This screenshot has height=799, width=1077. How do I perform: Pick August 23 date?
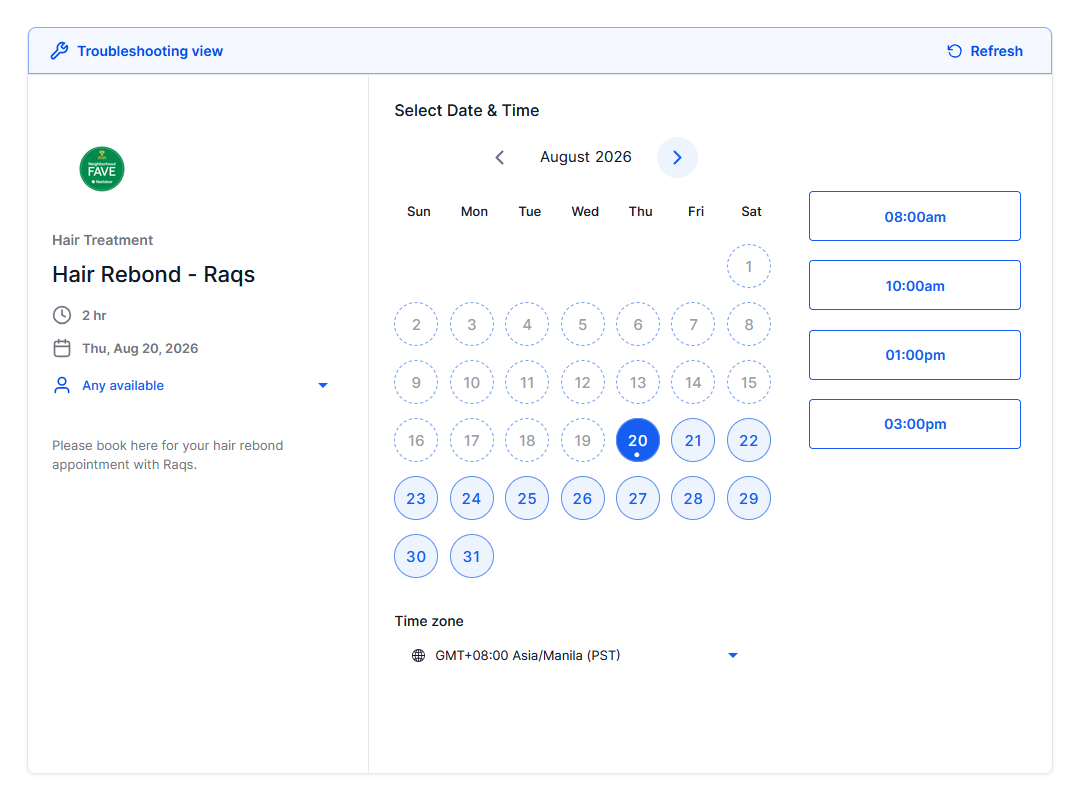(416, 498)
